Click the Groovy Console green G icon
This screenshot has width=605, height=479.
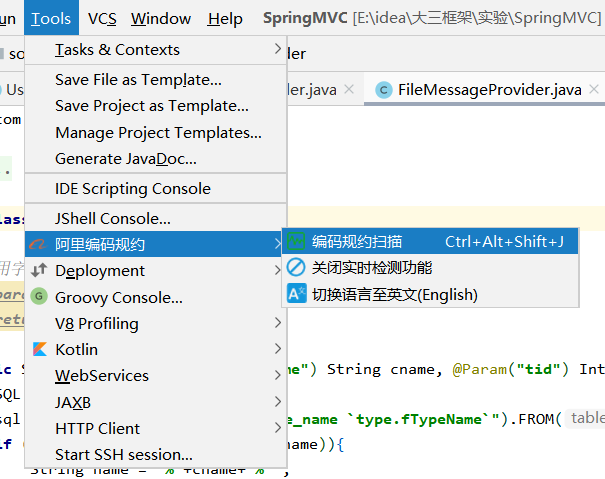tap(39, 296)
